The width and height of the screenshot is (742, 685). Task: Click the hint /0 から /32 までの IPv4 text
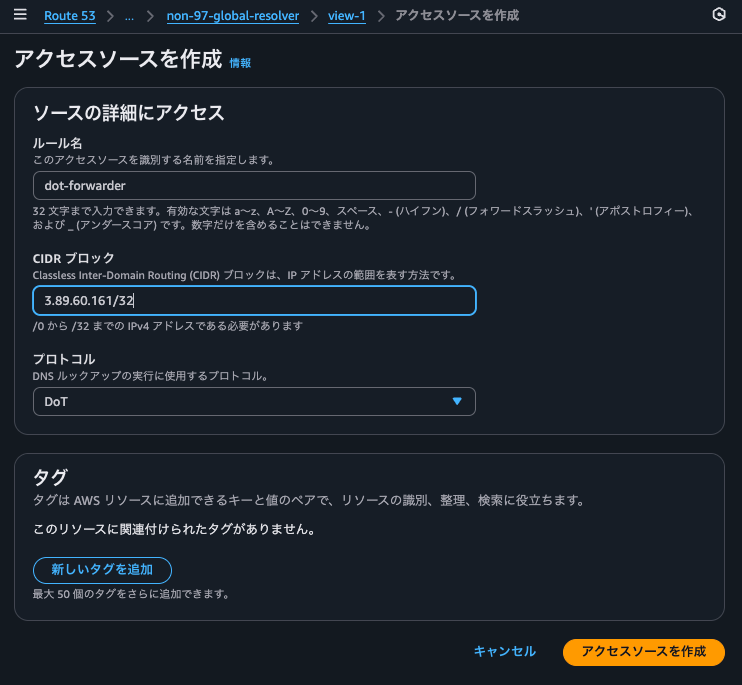pos(168,326)
